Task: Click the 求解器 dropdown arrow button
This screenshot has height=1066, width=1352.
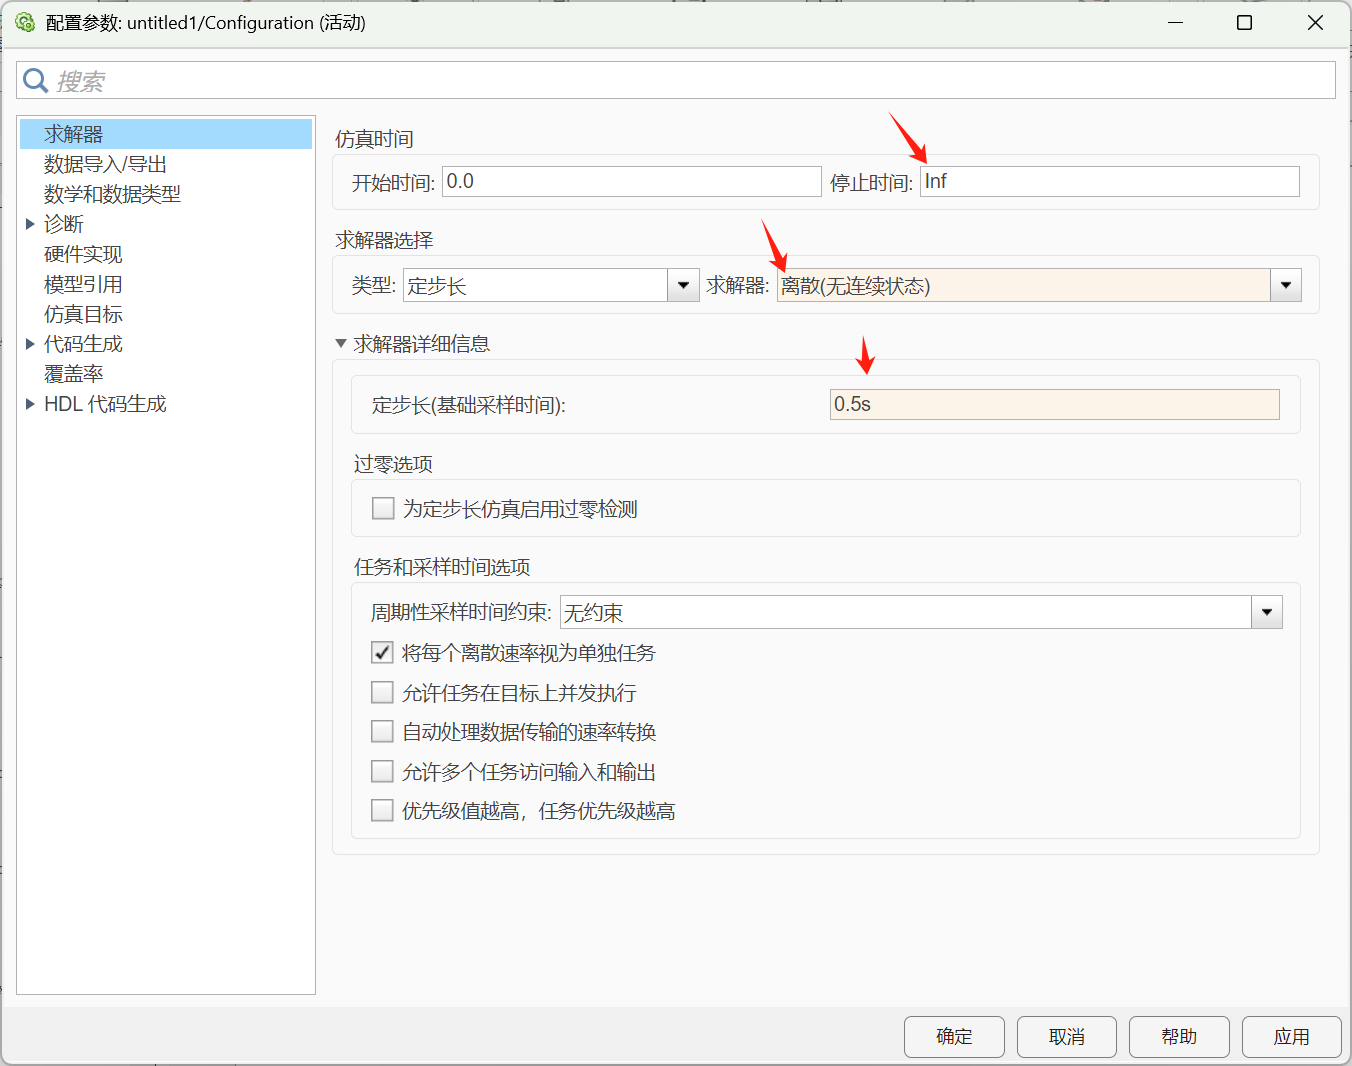Action: point(1286,285)
